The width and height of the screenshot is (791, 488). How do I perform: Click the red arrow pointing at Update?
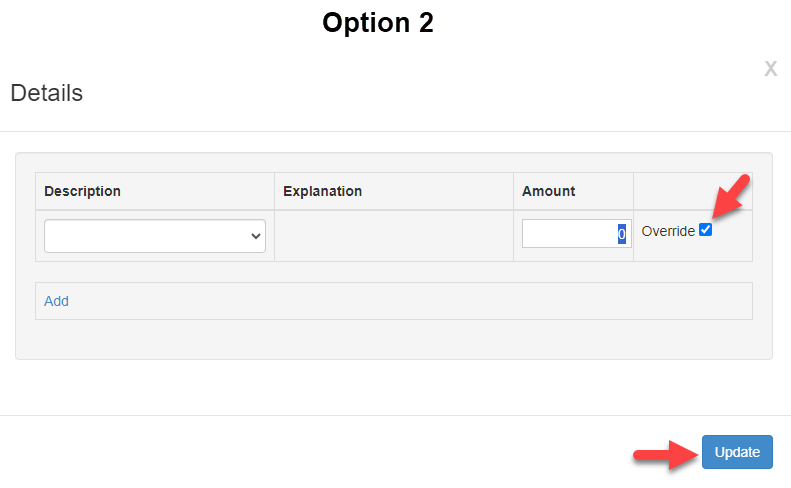[x=665, y=455]
